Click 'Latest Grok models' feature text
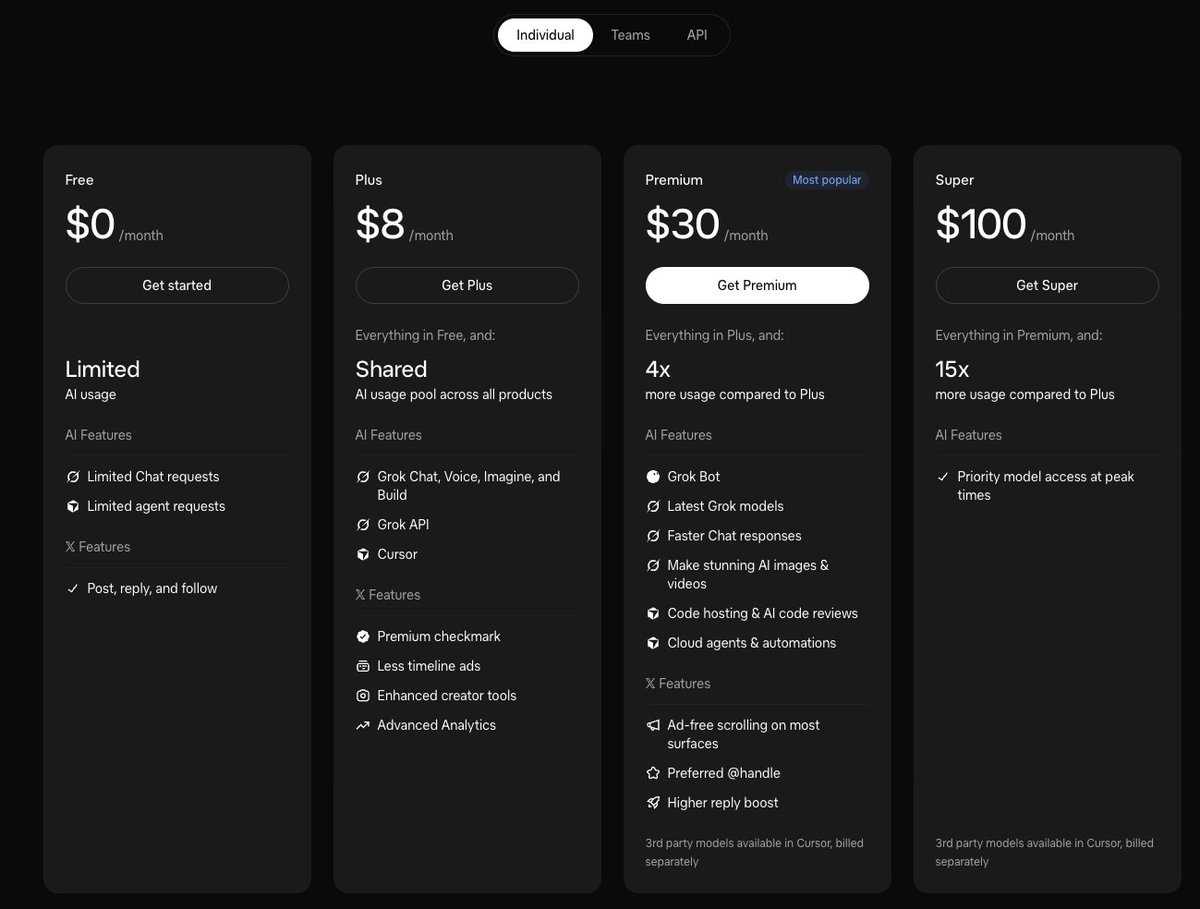 coord(726,506)
